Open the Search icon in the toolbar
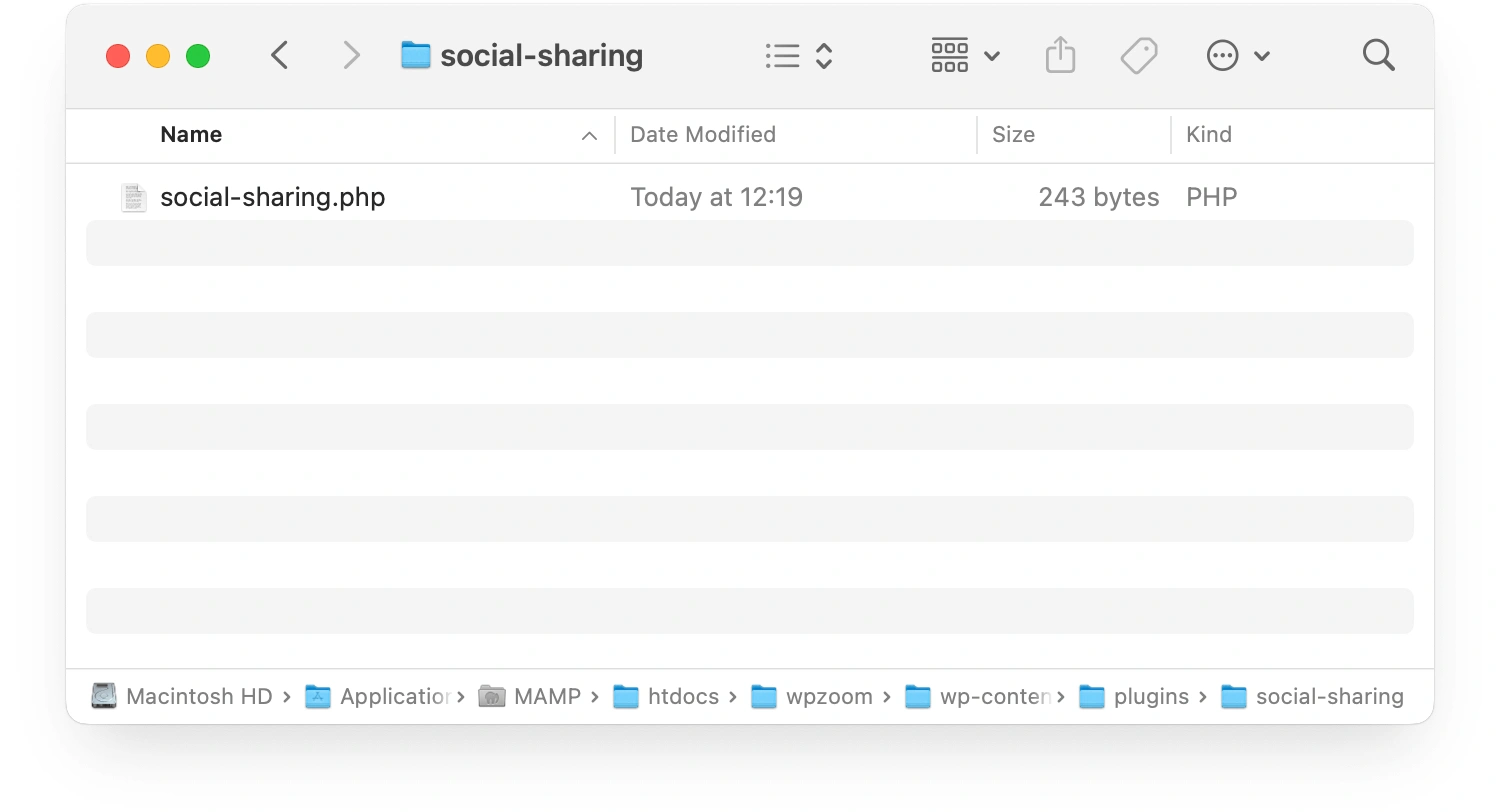 1378,55
